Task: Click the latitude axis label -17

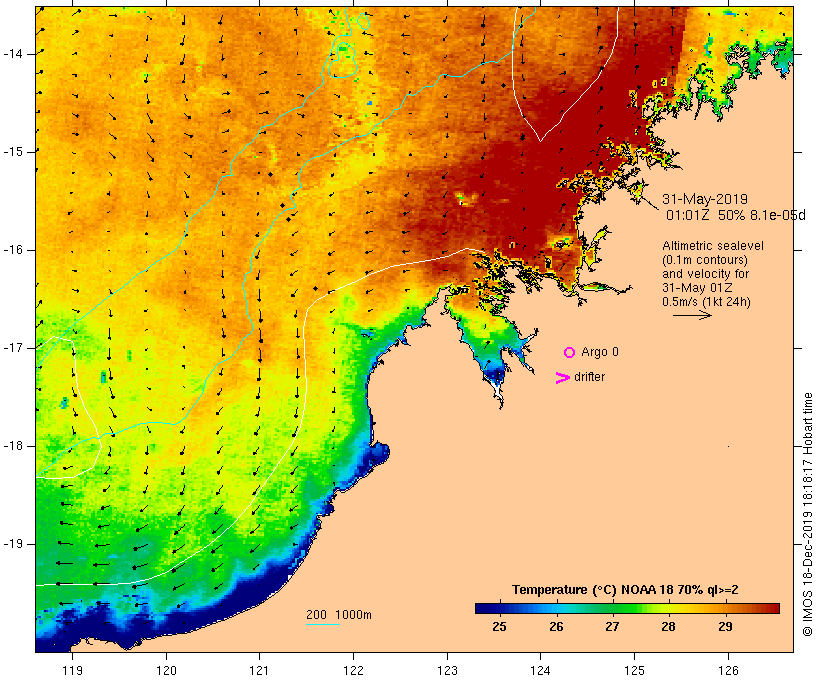Action: pos(13,348)
